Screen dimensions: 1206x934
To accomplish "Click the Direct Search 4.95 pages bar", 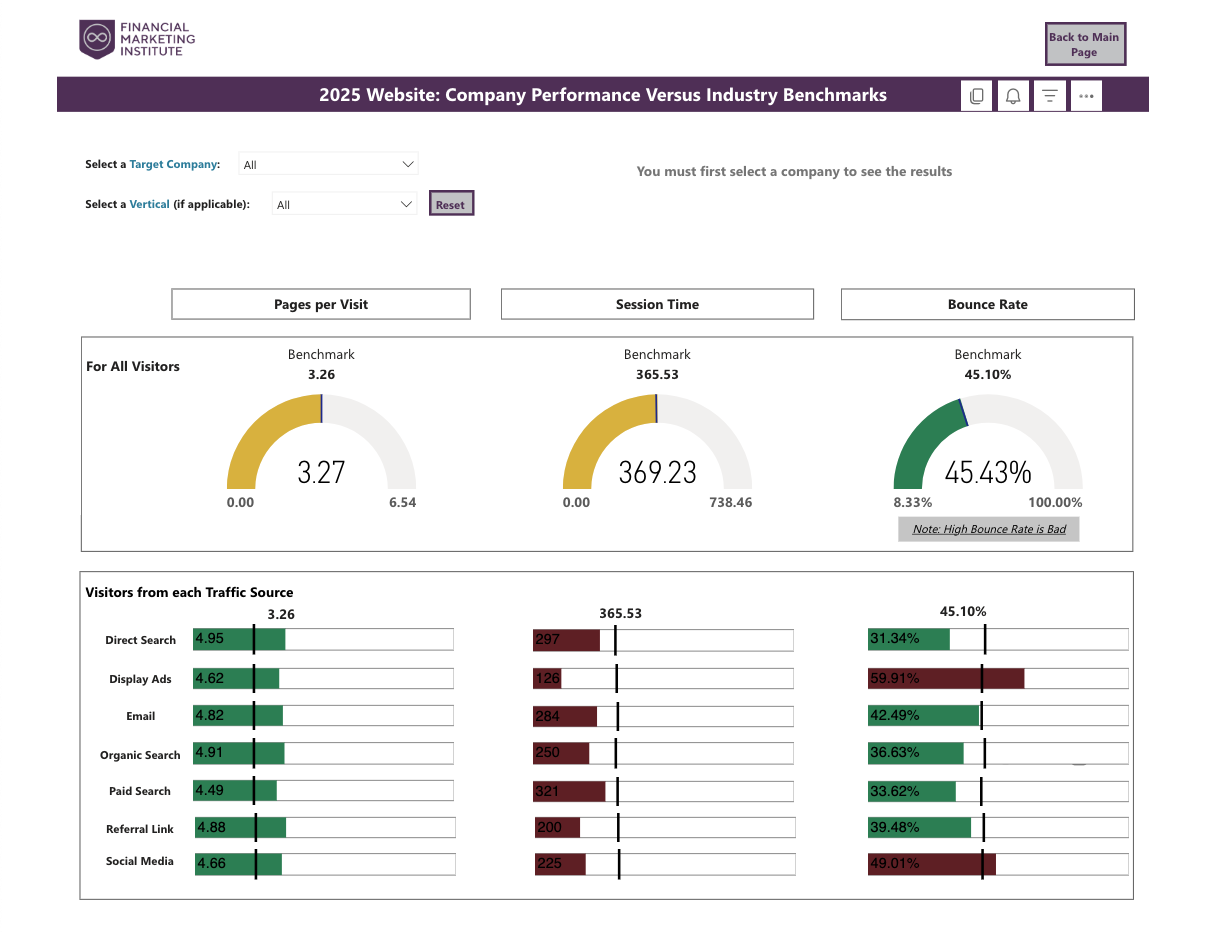I will point(239,639).
